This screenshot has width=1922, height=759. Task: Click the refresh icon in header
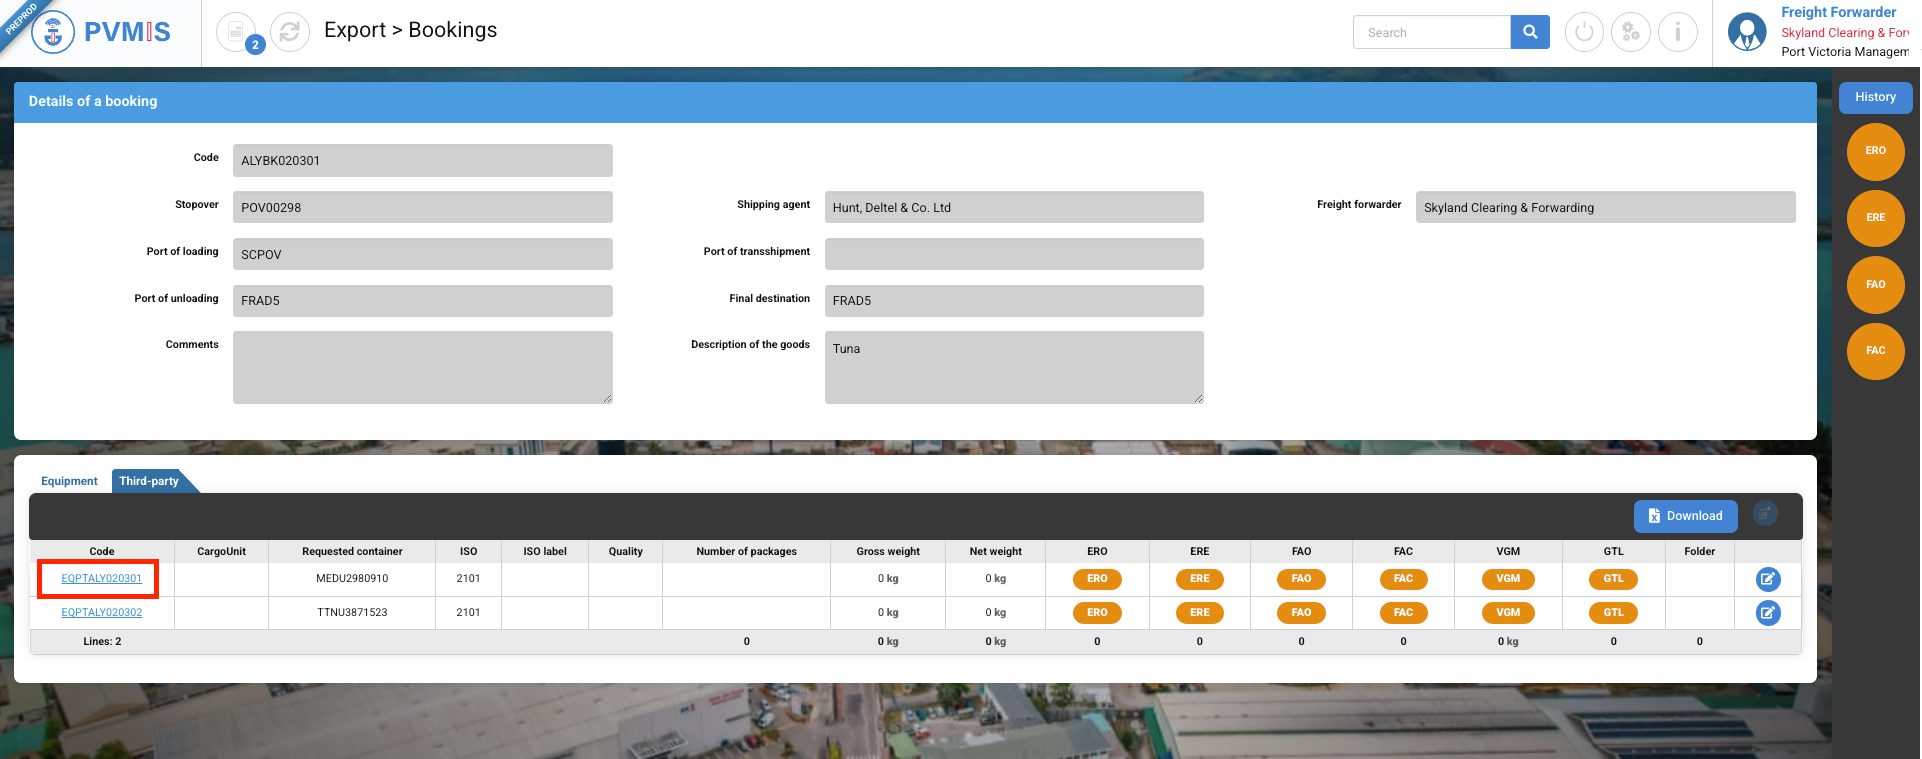290,32
